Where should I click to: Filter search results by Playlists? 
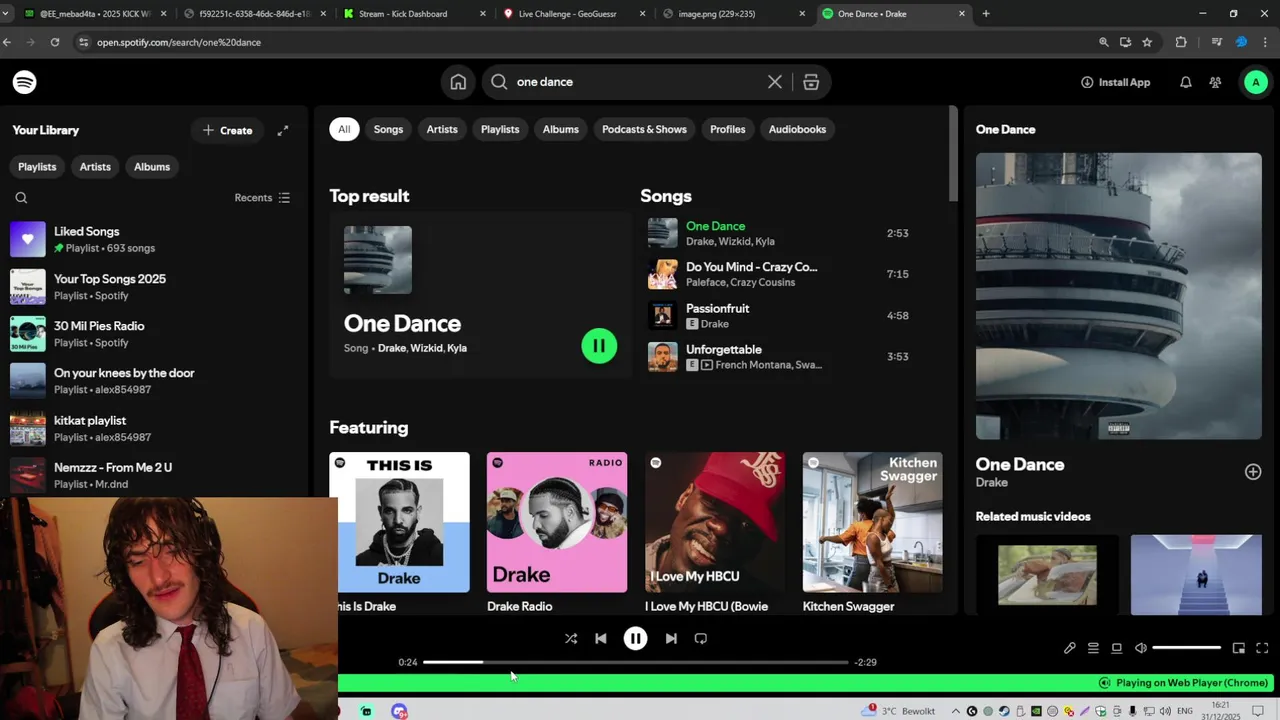coord(500,129)
